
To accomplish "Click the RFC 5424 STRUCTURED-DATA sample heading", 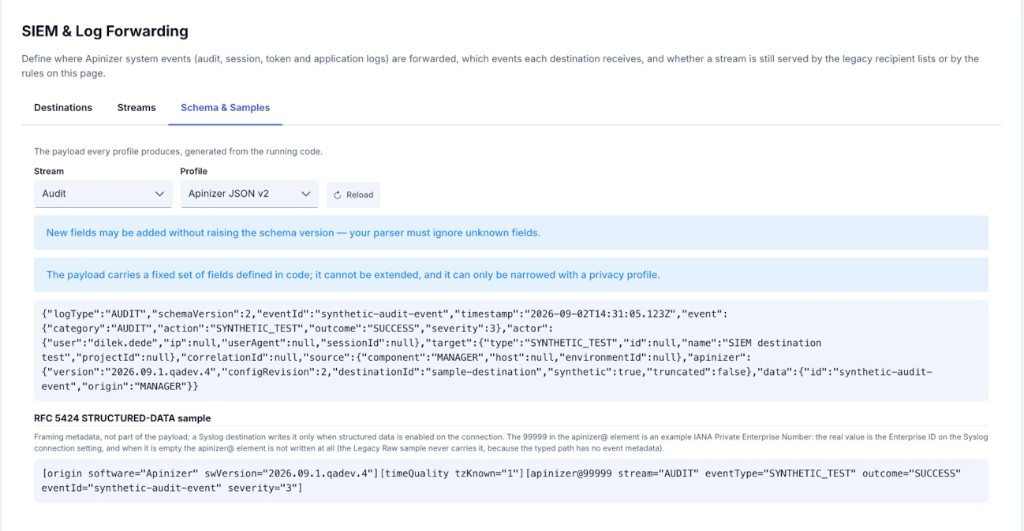I will click(122, 418).
